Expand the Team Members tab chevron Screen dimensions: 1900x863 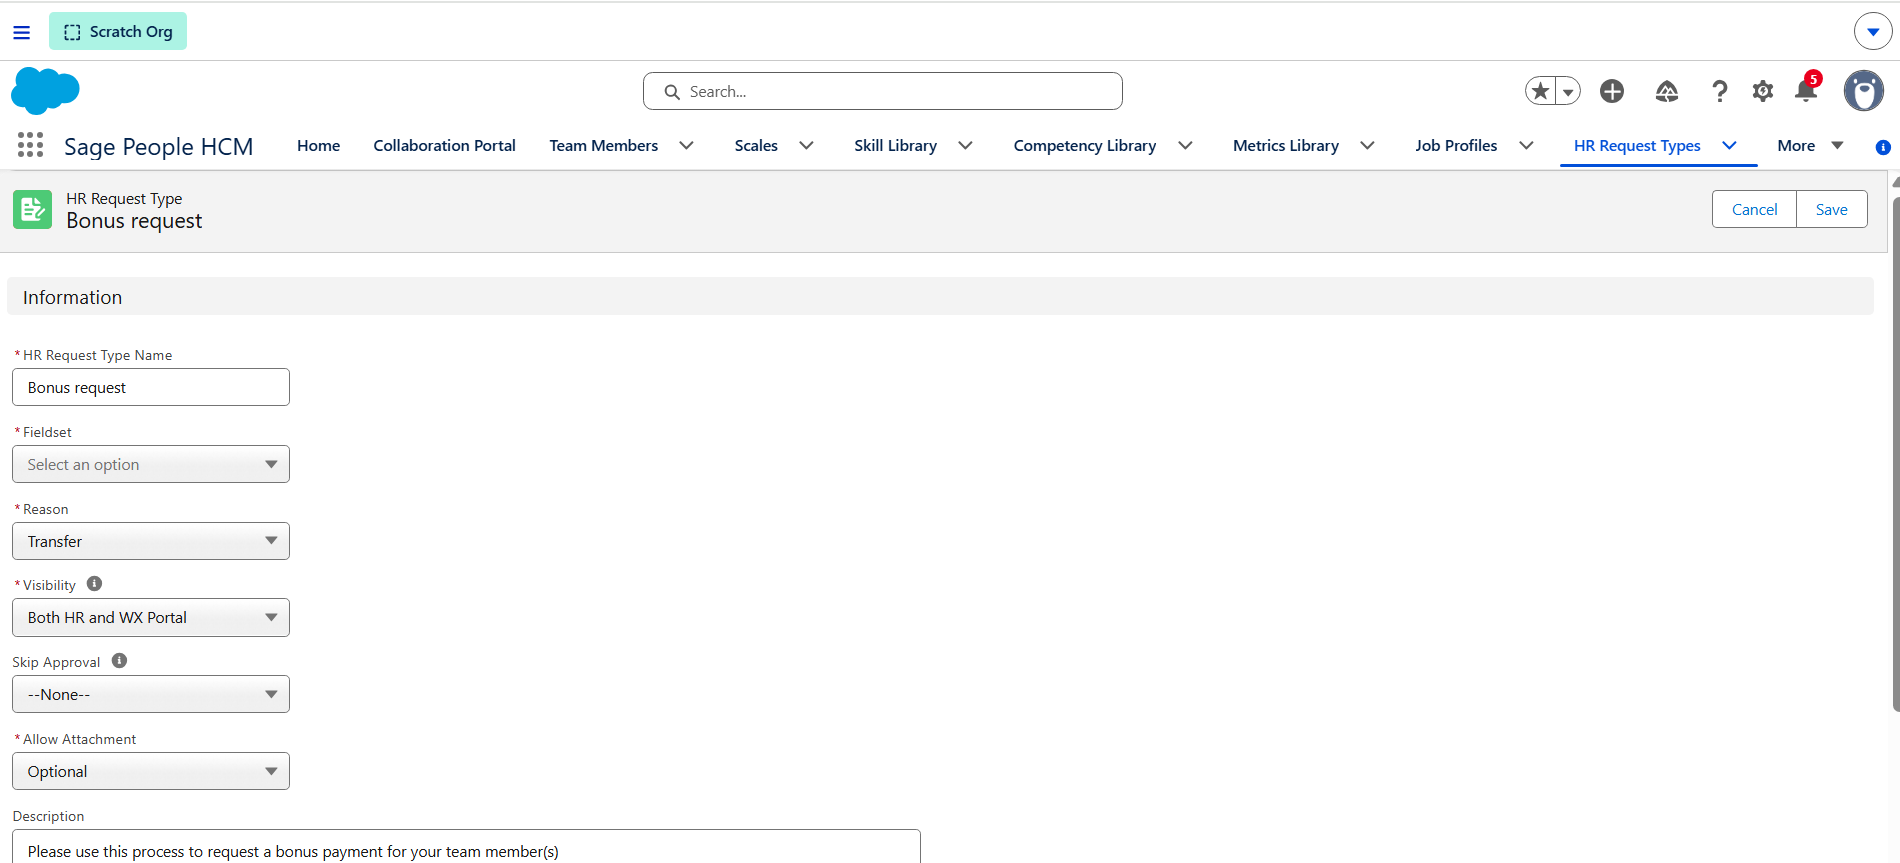(x=687, y=145)
